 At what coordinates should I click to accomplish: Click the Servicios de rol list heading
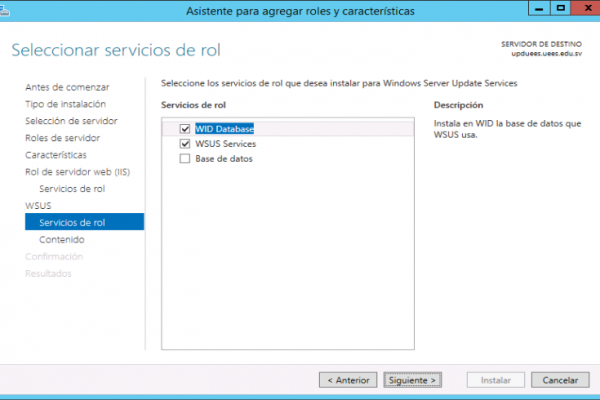(193, 105)
